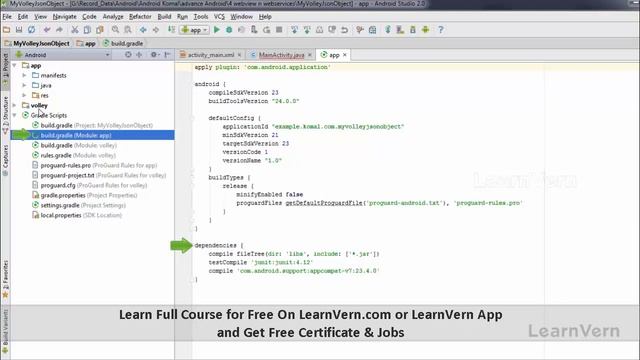The height and width of the screenshot is (360, 640).
Task: Open Android Device Monitor icon
Action: [x=425, y=30]
